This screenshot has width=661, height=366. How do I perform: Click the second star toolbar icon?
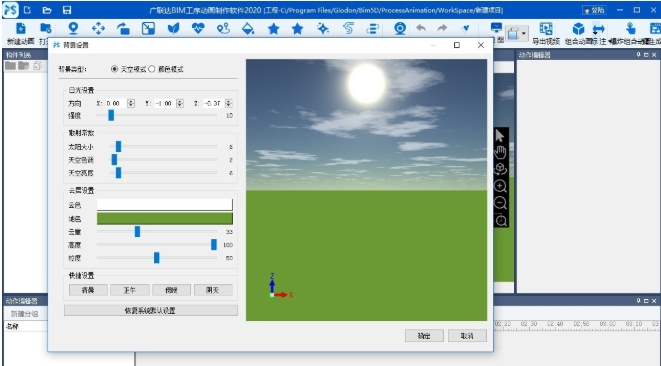click(x=298, y=29)
